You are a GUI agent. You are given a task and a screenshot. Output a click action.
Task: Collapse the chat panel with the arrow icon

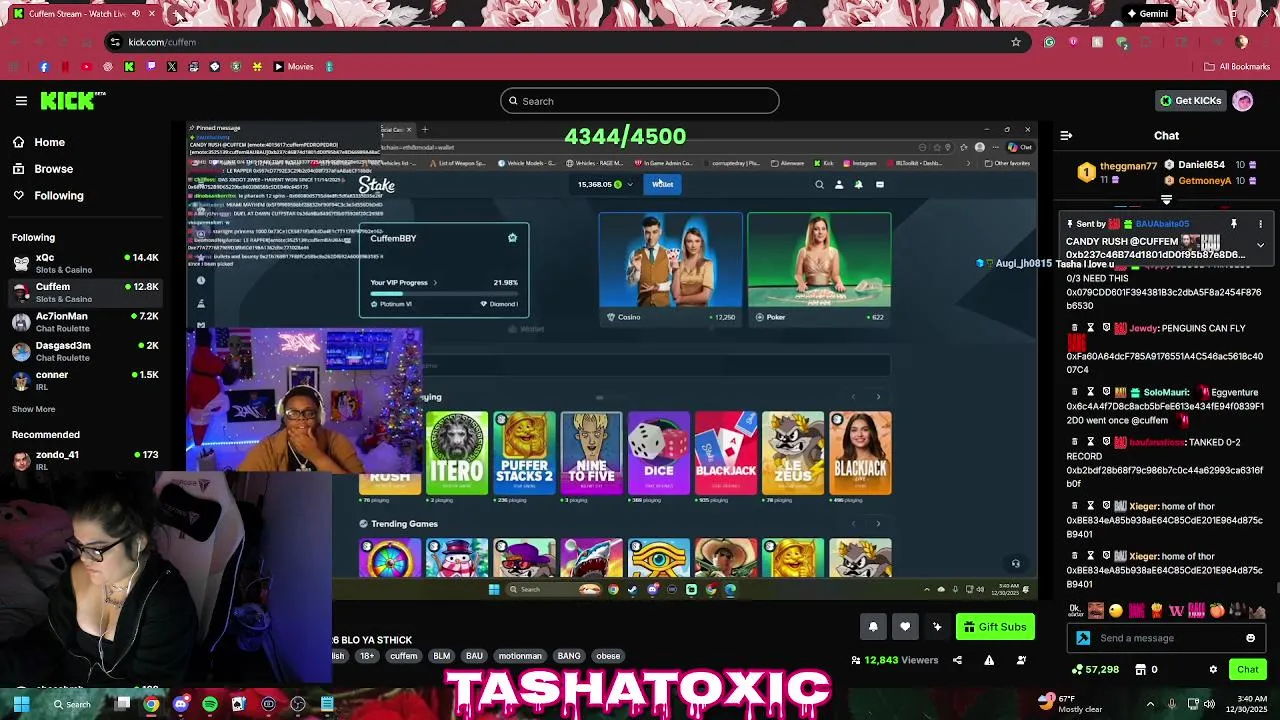(x=1066, y=136)
